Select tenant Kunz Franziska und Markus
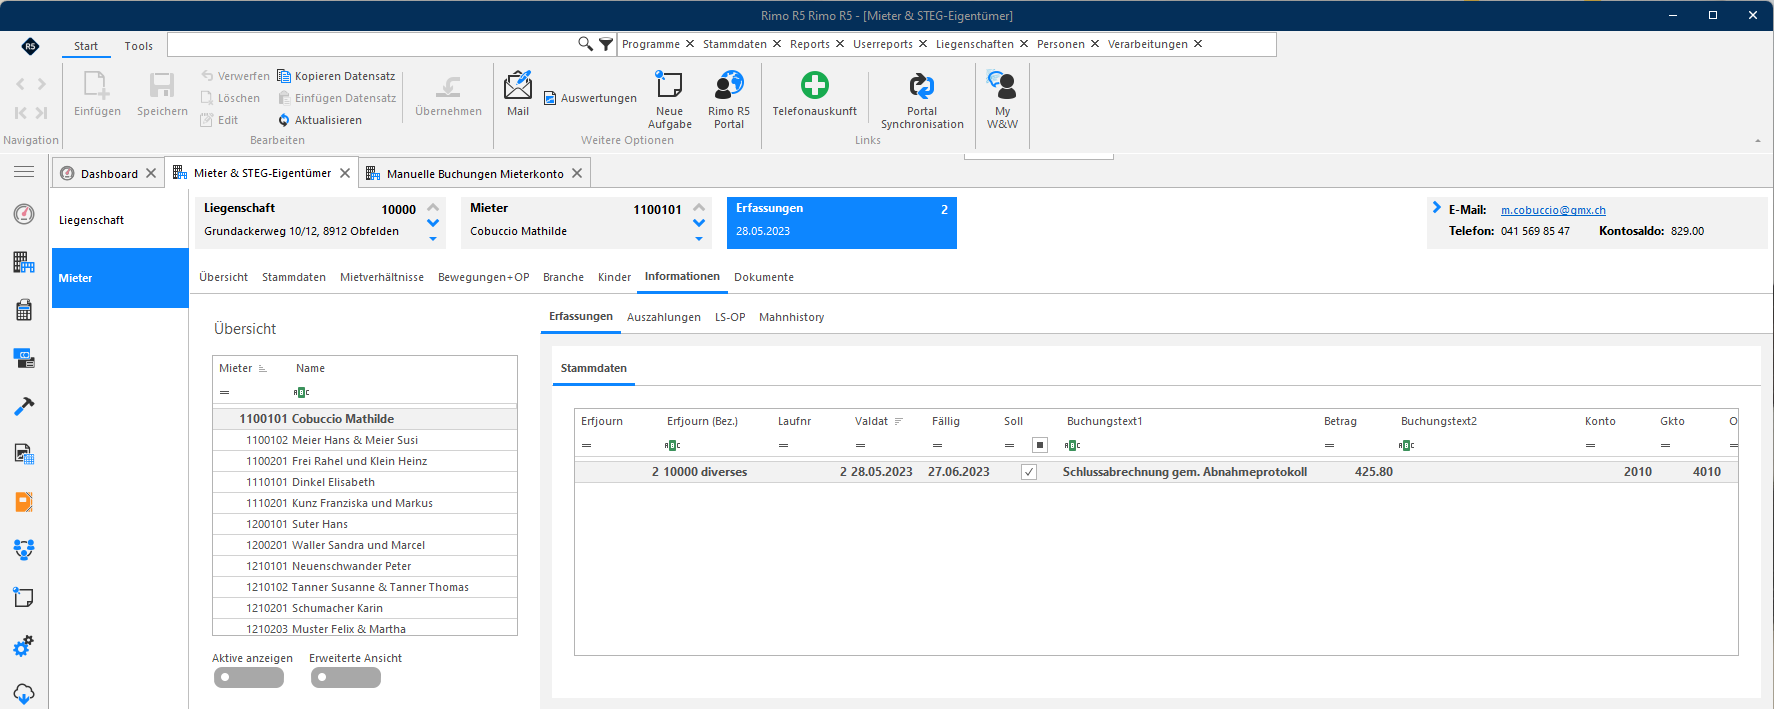The height and width of the screenshot is (709, 1774). 365,503
